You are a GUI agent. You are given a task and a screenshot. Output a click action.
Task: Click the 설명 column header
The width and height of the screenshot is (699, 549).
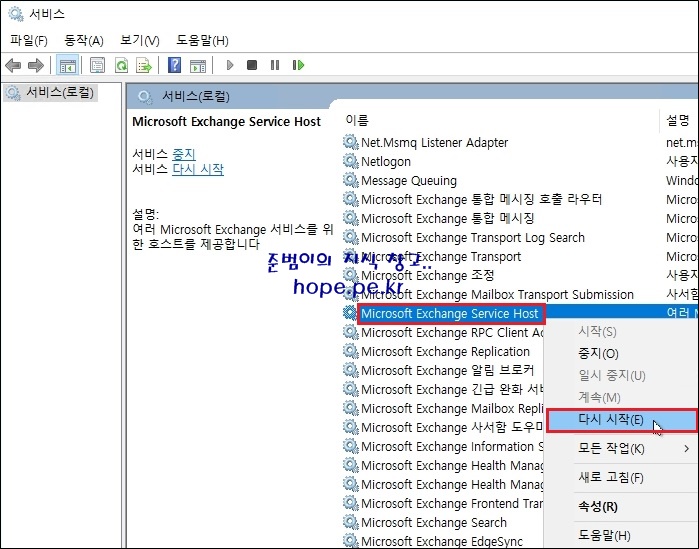coord(678,120)
